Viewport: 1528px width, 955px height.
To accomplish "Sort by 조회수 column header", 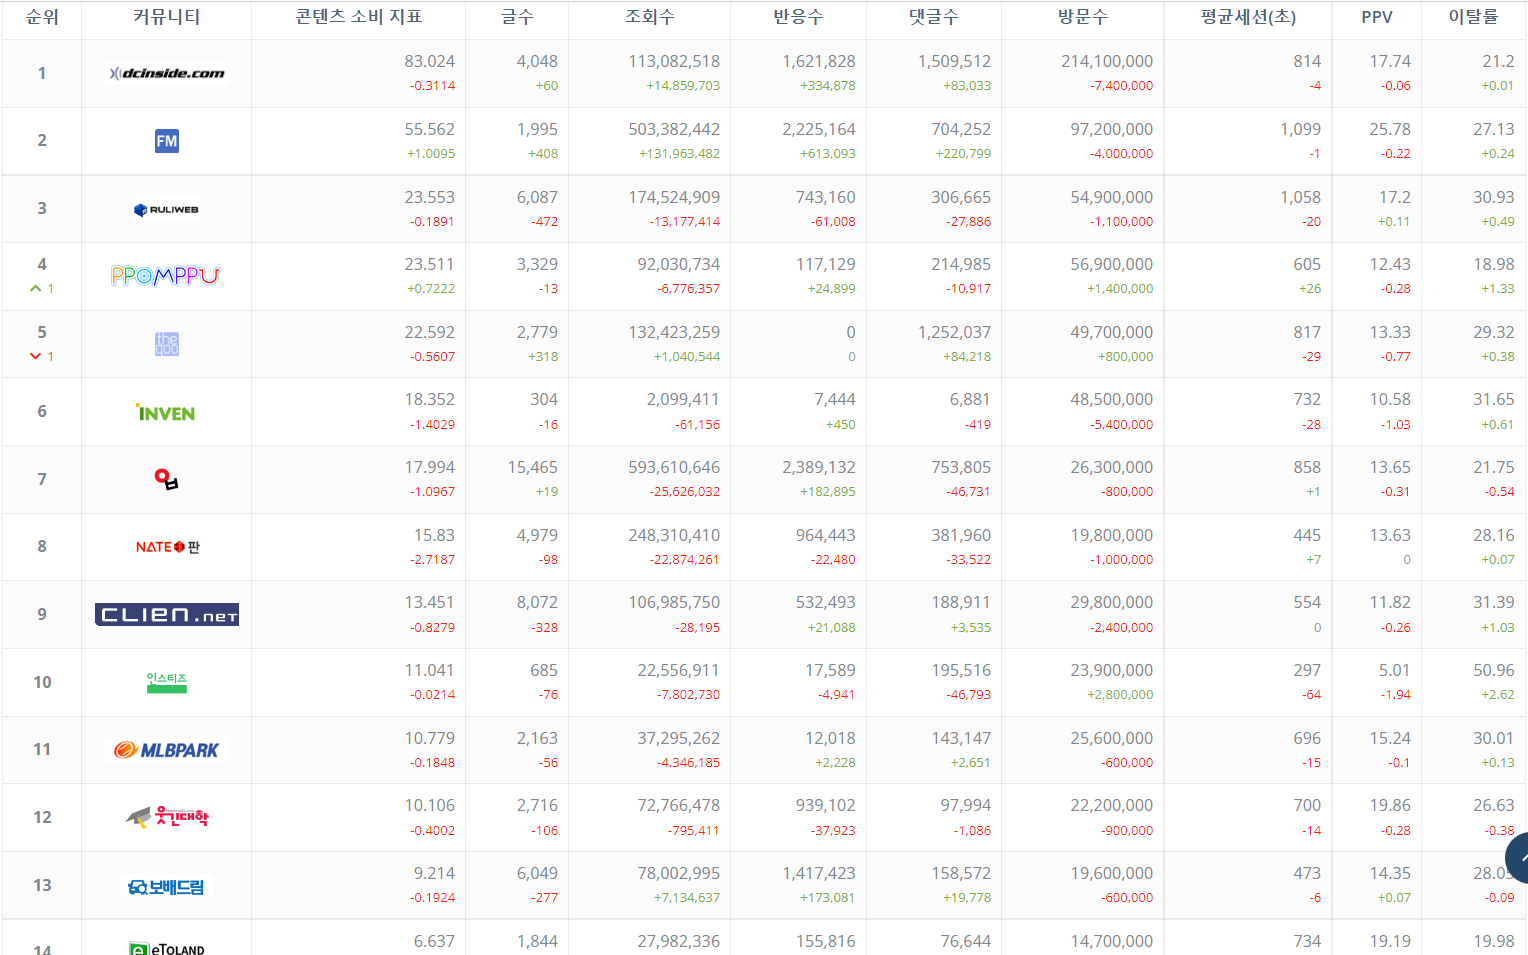I will (649, 17).
